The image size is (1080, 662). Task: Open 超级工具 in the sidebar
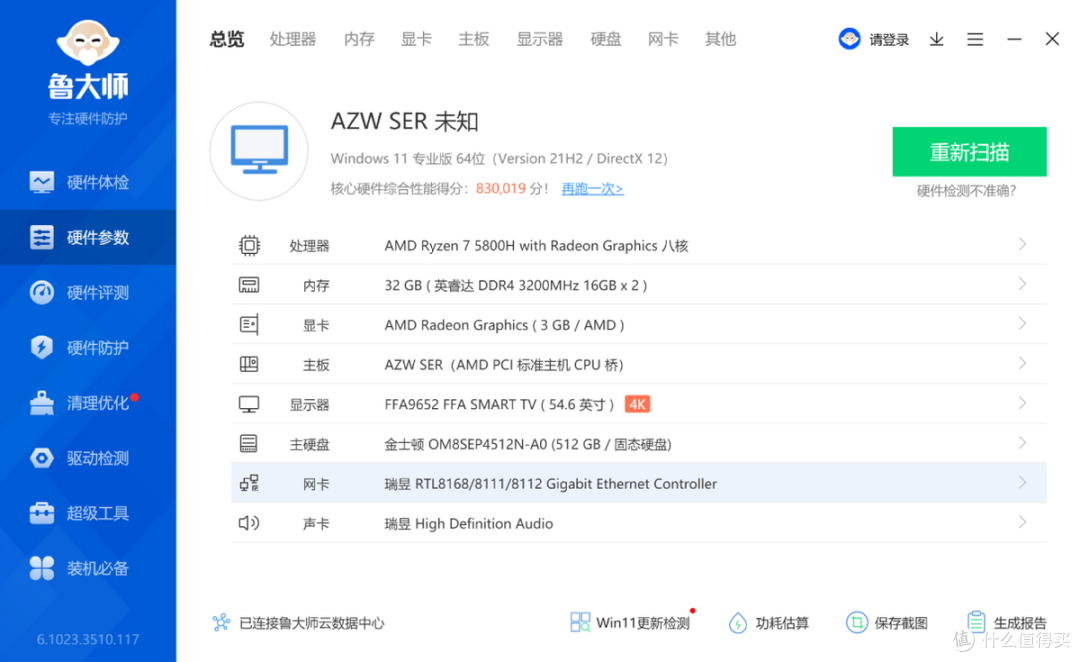click(x=88, y=513)
